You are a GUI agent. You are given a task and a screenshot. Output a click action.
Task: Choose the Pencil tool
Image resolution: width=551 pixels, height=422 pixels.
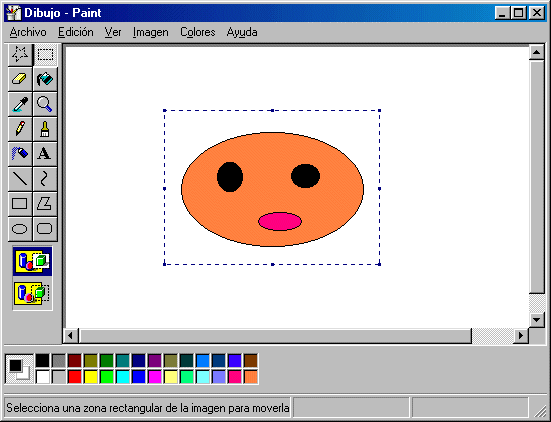pos(20,129)
